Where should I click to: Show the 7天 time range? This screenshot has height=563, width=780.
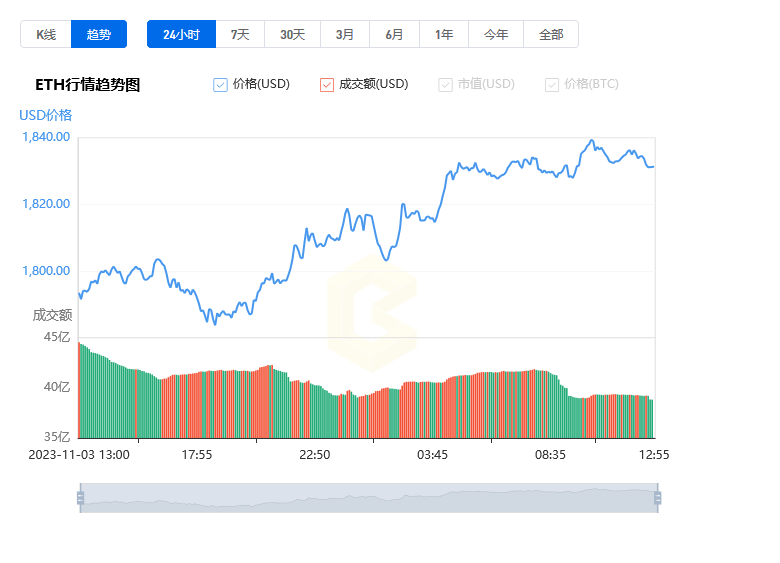240,34
